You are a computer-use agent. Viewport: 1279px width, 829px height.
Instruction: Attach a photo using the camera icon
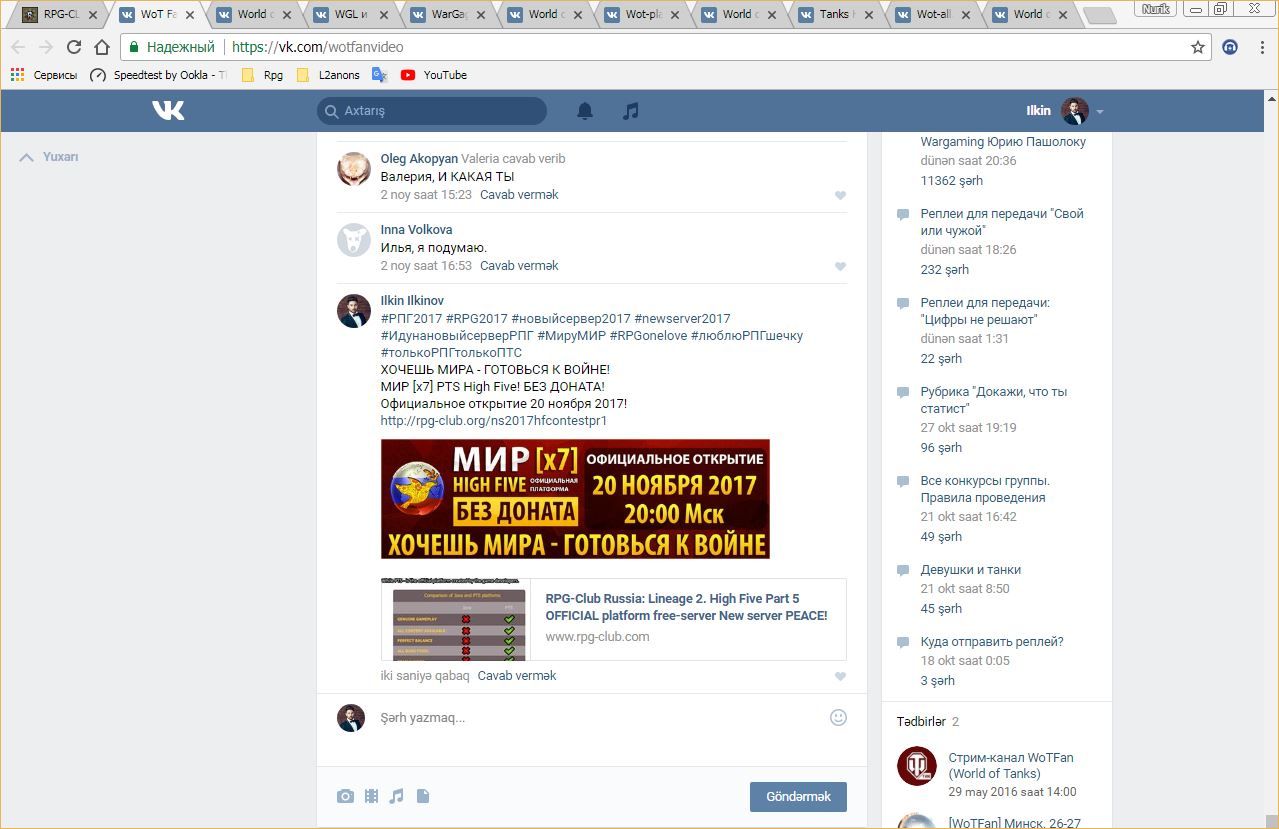click(345, 796)
